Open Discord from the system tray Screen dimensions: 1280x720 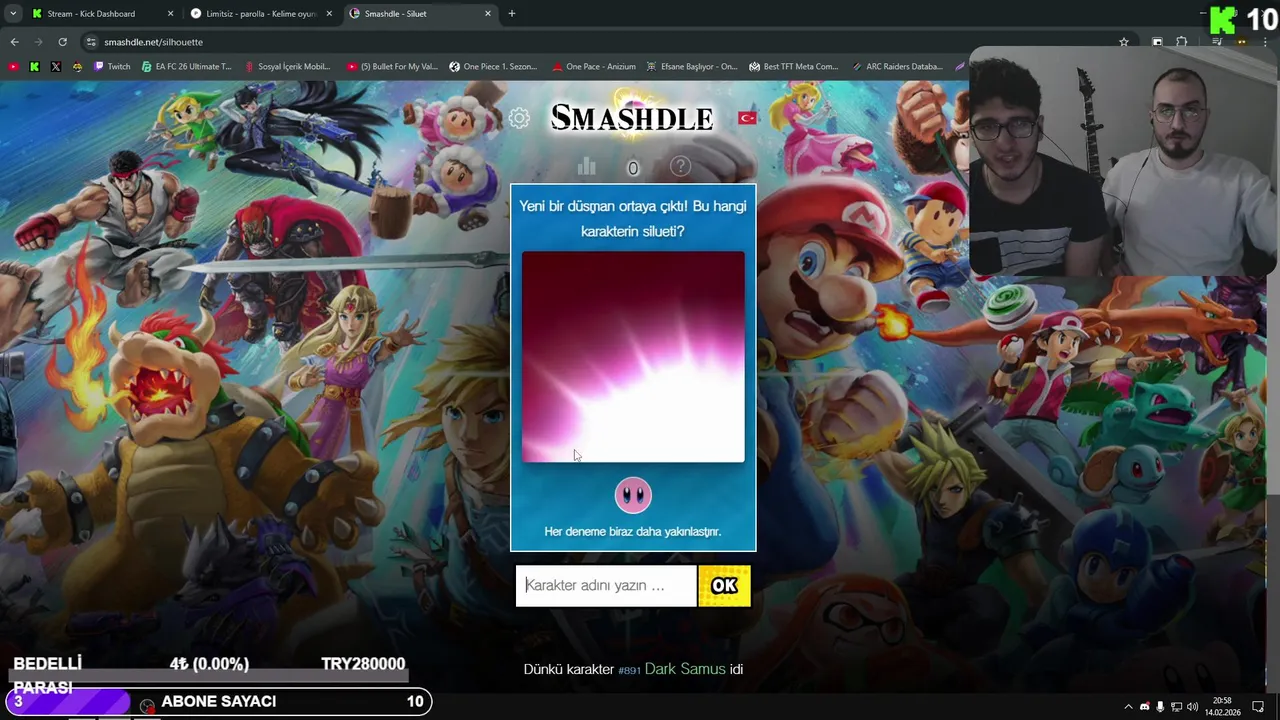click(x=1145, y=707)
